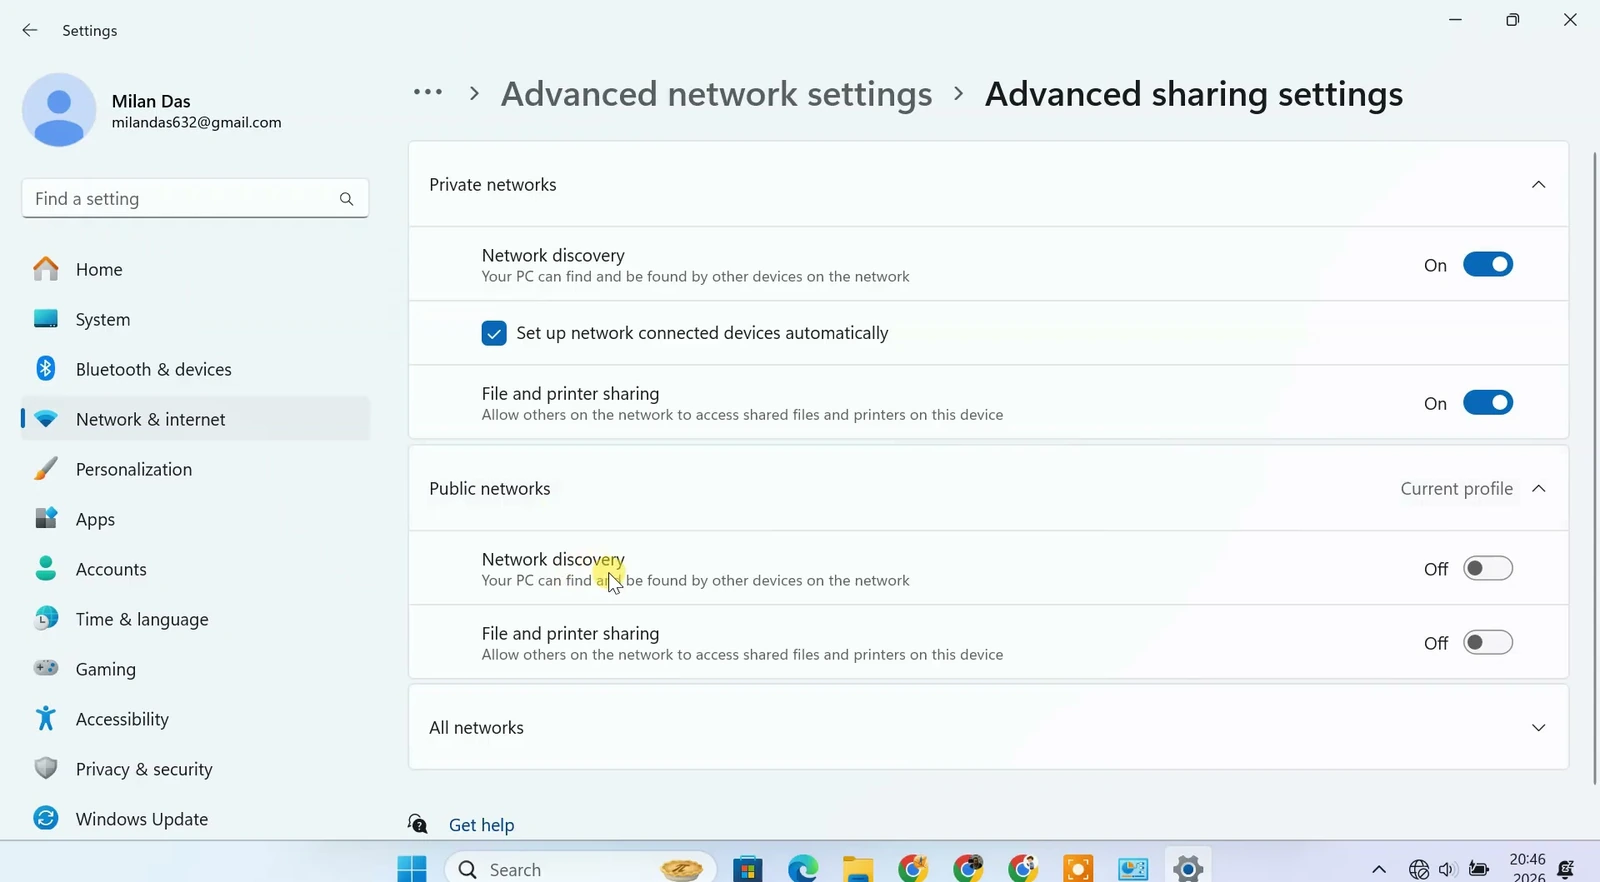
Task: Open Apps via its sidebar icon
Action: 46,518
